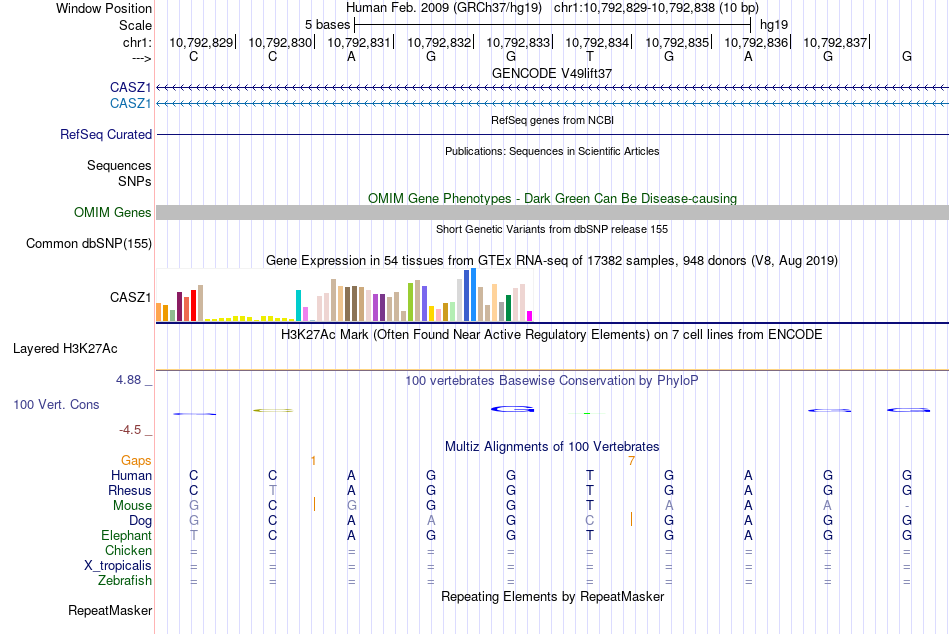Select the chr1: base position label
950x634 pixels.
(x=137, y=42)
